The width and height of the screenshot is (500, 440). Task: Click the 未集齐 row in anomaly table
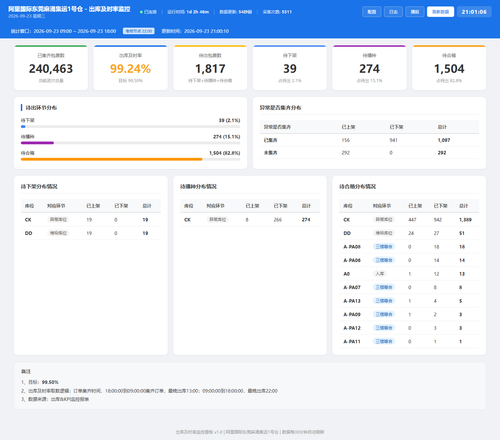click(369, 153)
